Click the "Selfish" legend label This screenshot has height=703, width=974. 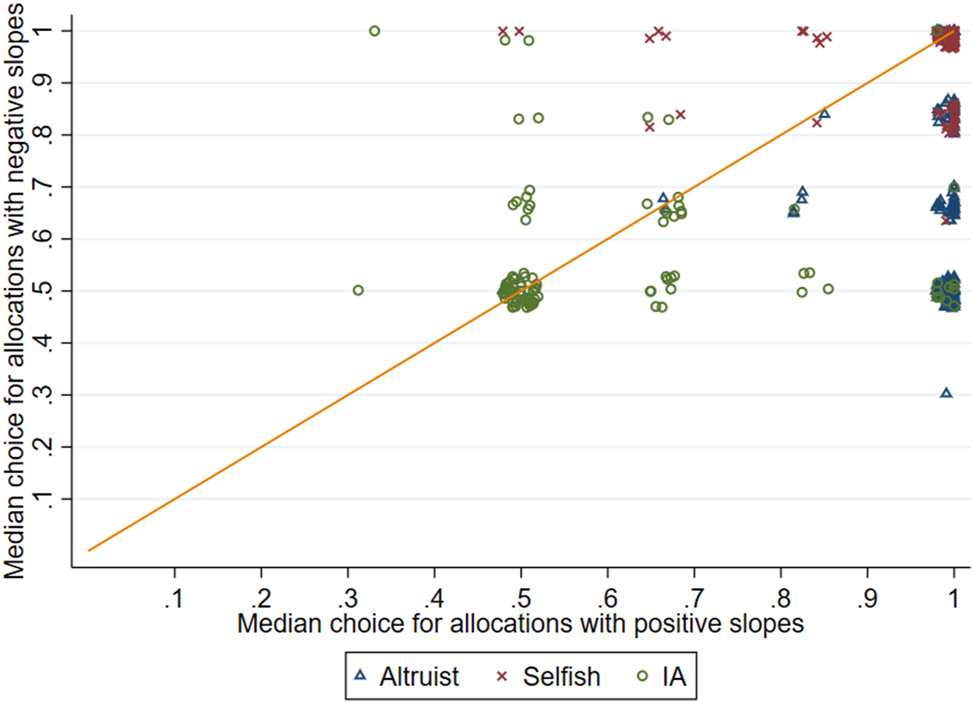[563, 677]
